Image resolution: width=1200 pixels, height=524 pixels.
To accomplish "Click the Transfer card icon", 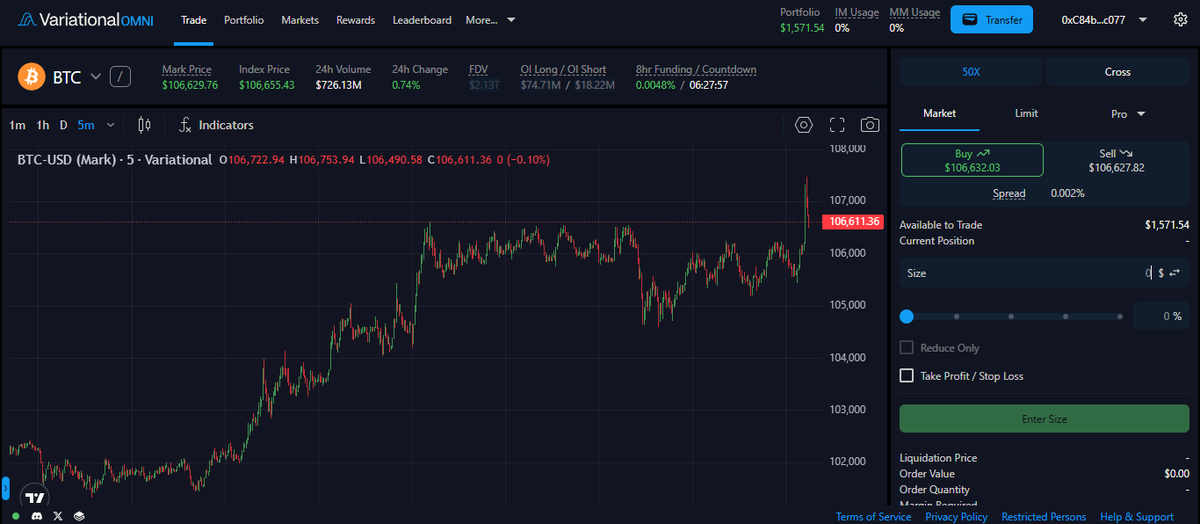I will coord(969,19).
